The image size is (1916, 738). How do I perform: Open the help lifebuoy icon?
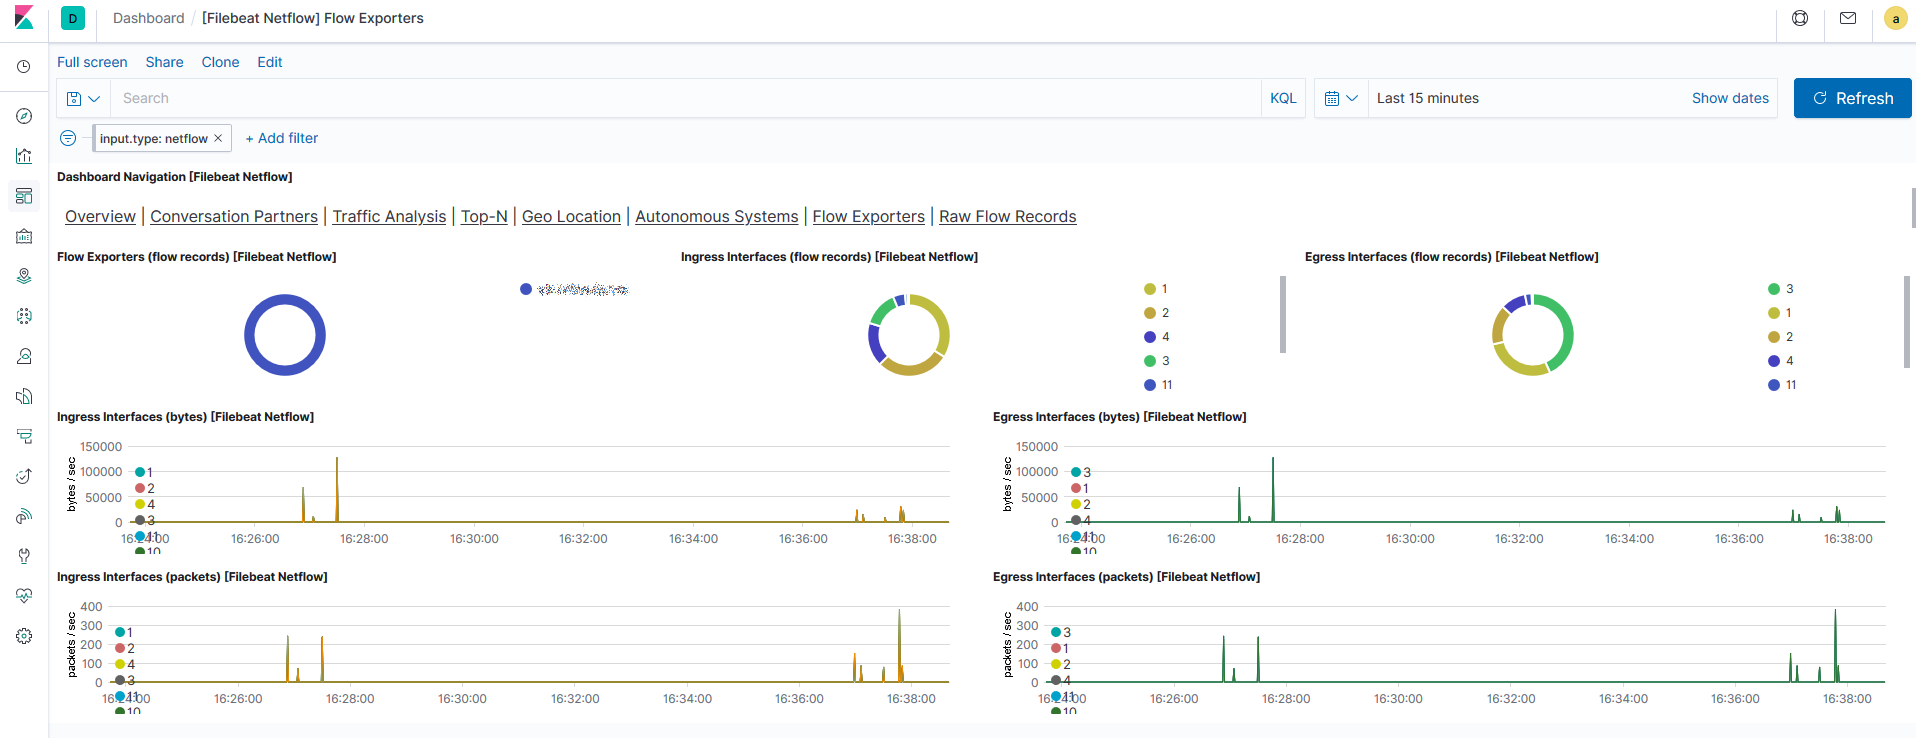pos(1800,18)
